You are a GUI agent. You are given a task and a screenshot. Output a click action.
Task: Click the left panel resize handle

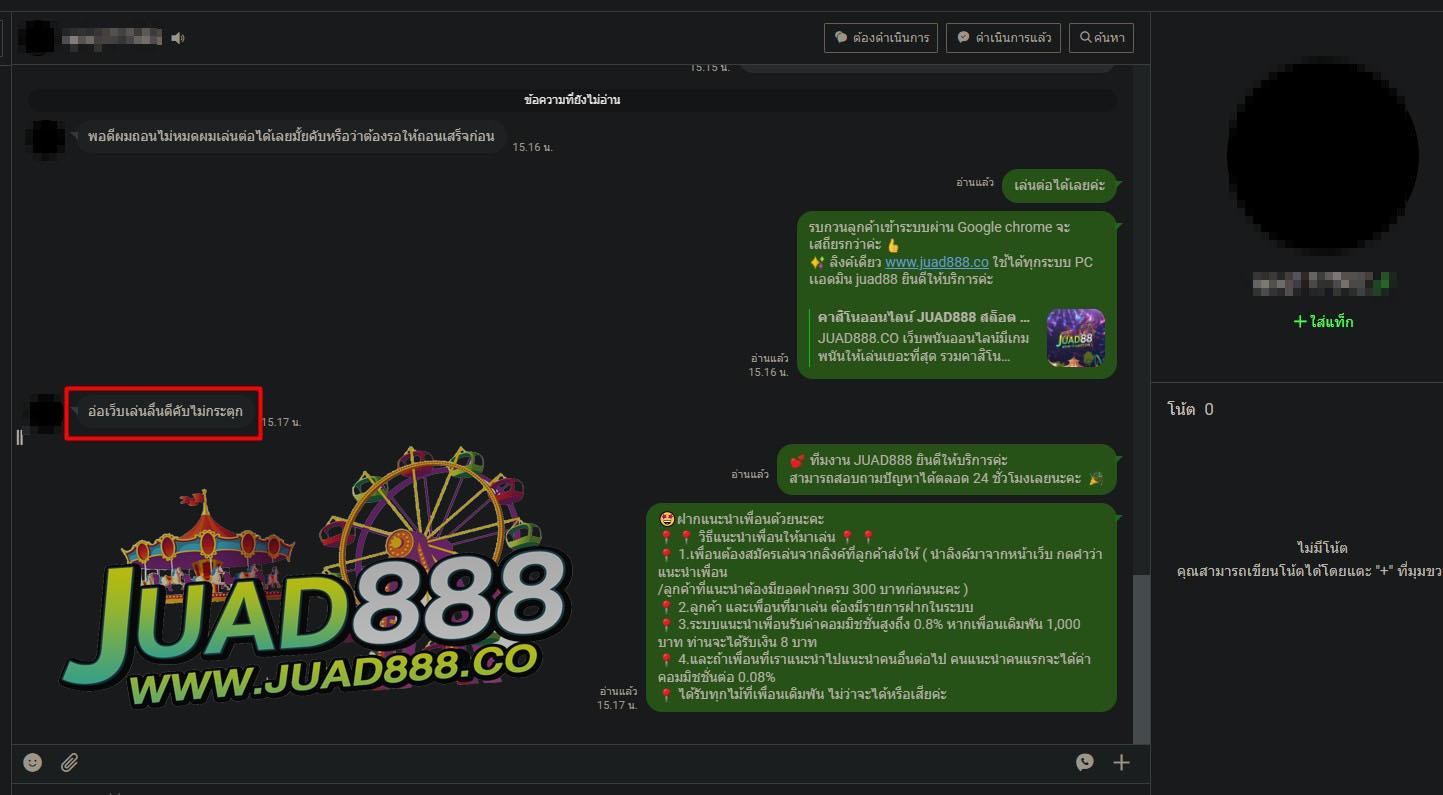(x=19, y=436)
